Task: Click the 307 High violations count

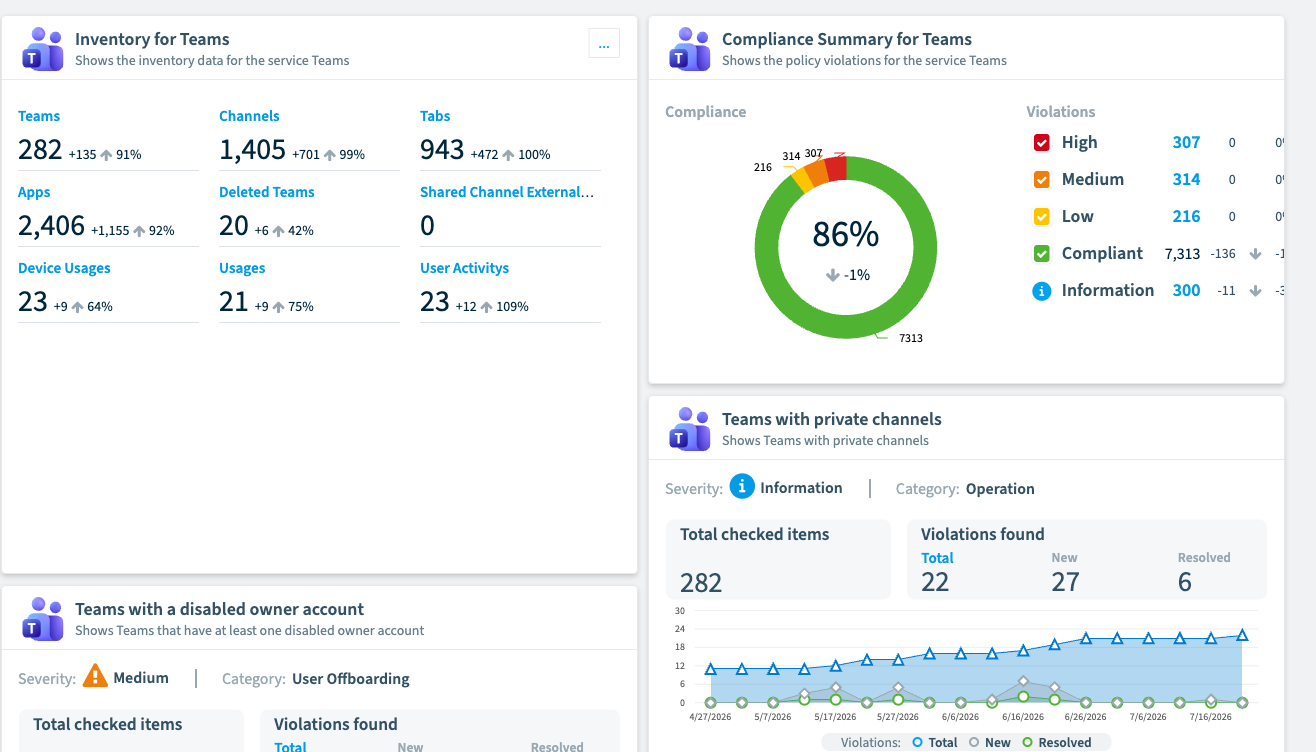Action: (1186, 143)
